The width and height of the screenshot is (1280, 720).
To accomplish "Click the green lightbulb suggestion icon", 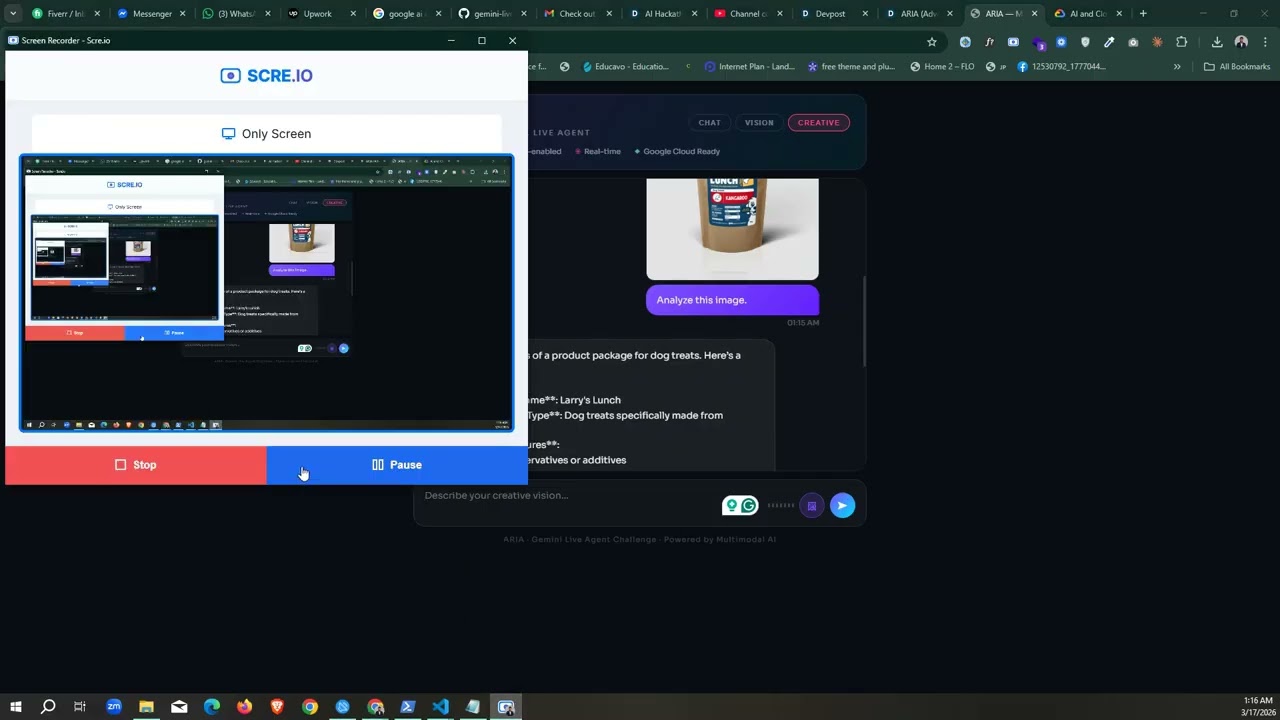I will click(x=732, y=506).
